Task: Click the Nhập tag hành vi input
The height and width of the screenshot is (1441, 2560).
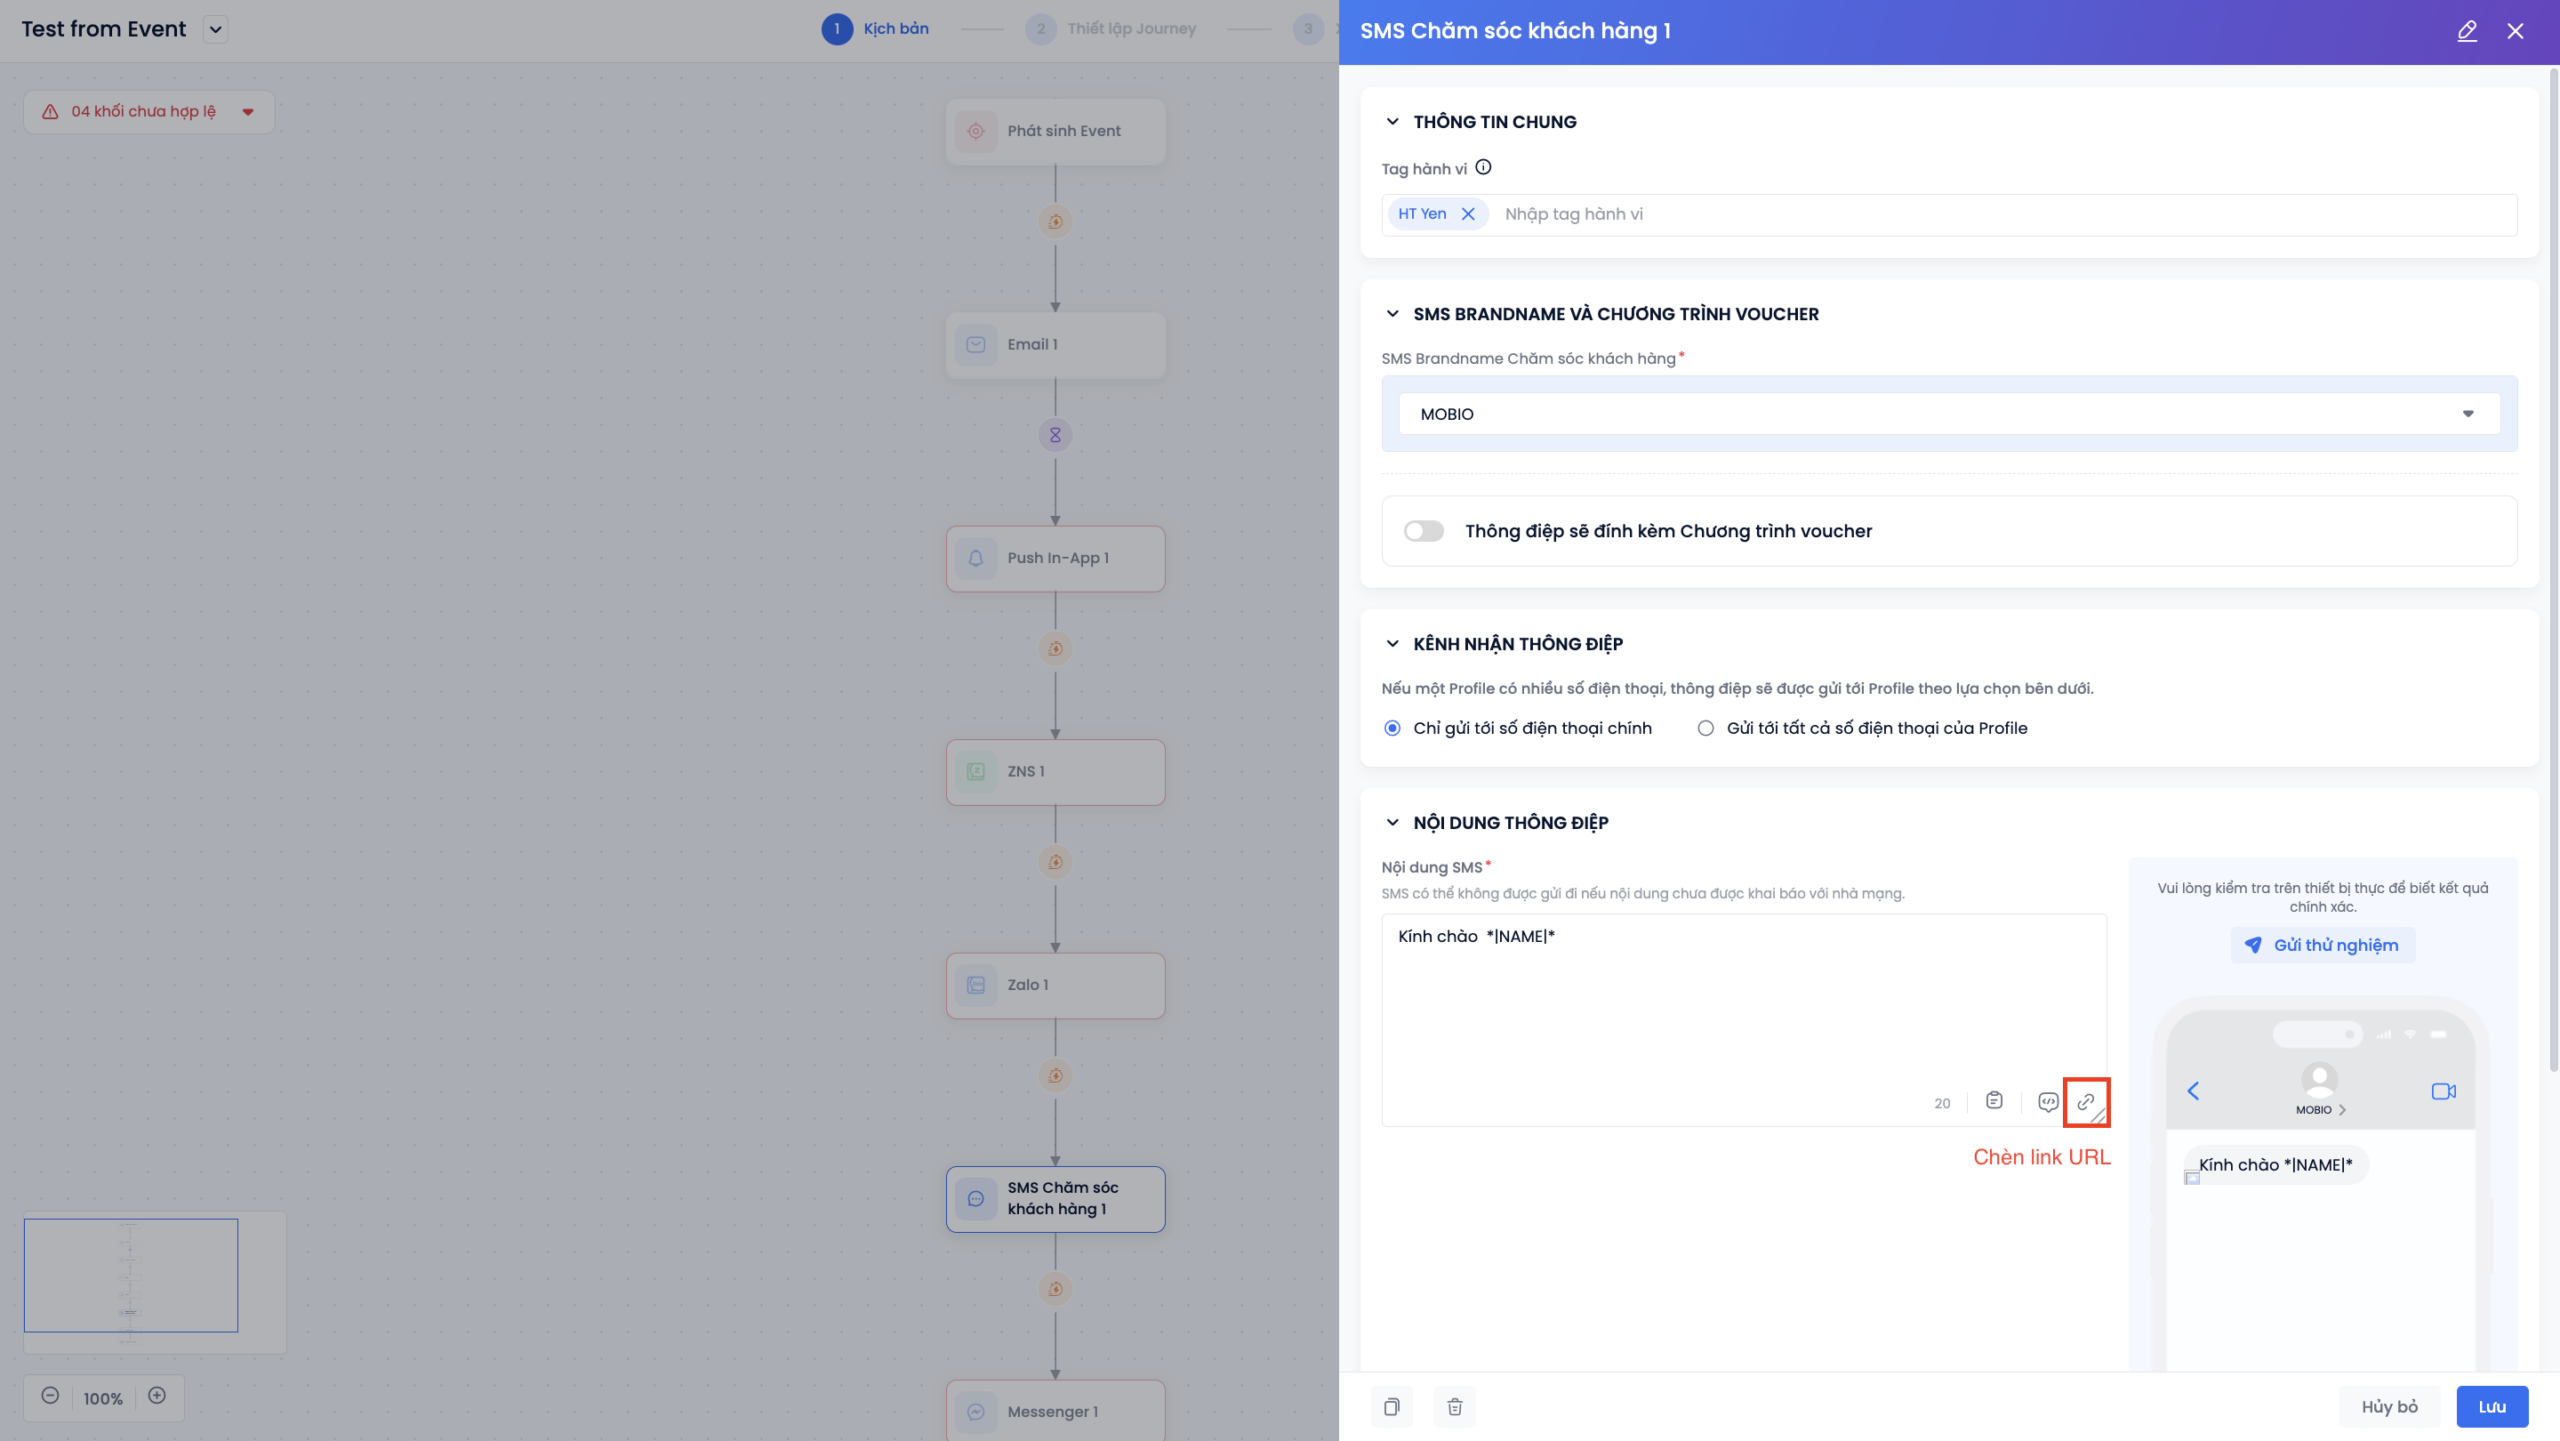Action: pyautogui.click(x=2000, y=214)
